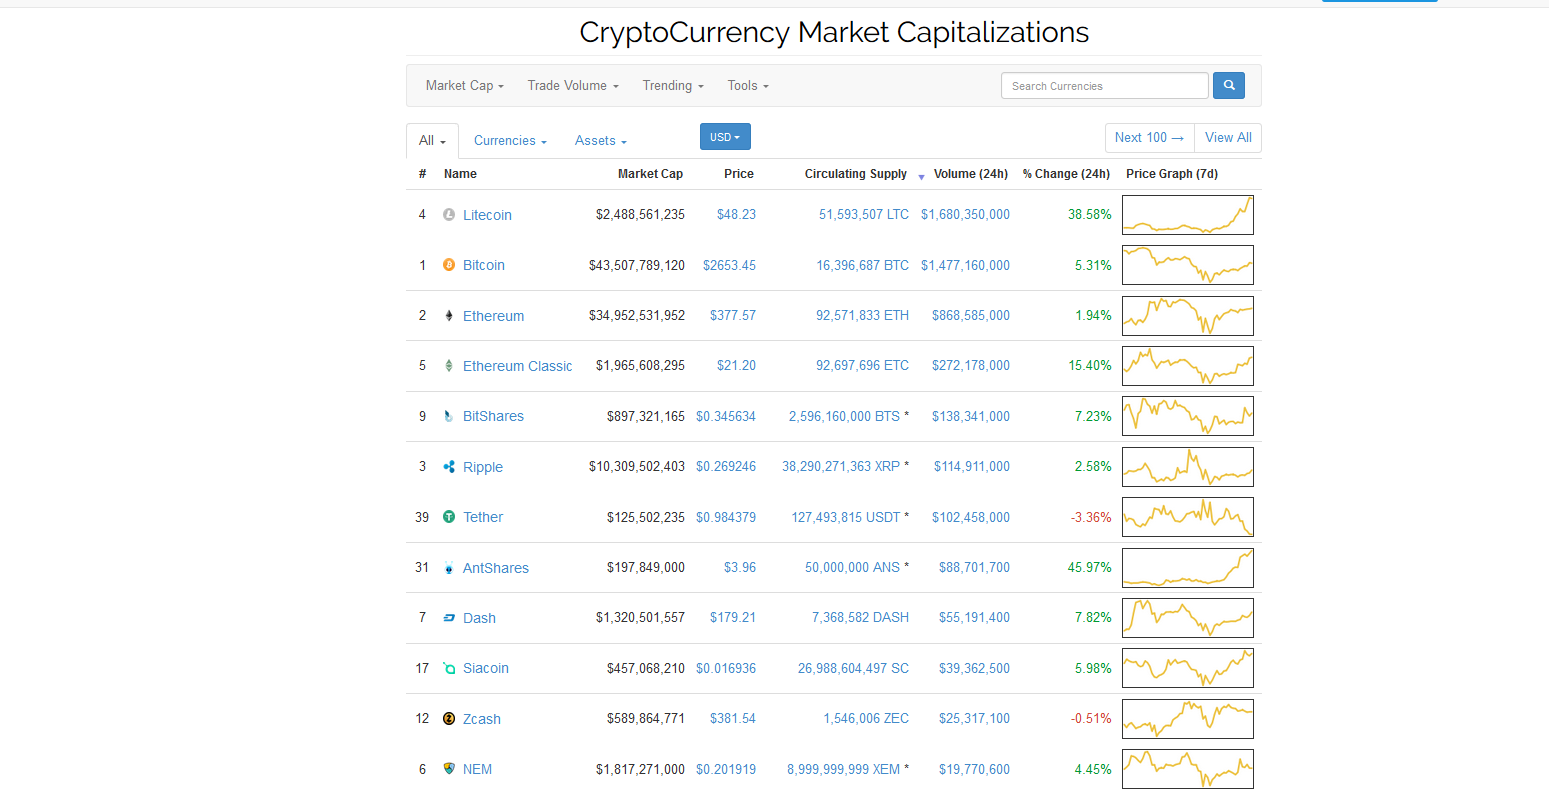Open the Bitcoin link
Screen dimensions: 1549x789
pos(484,265)
